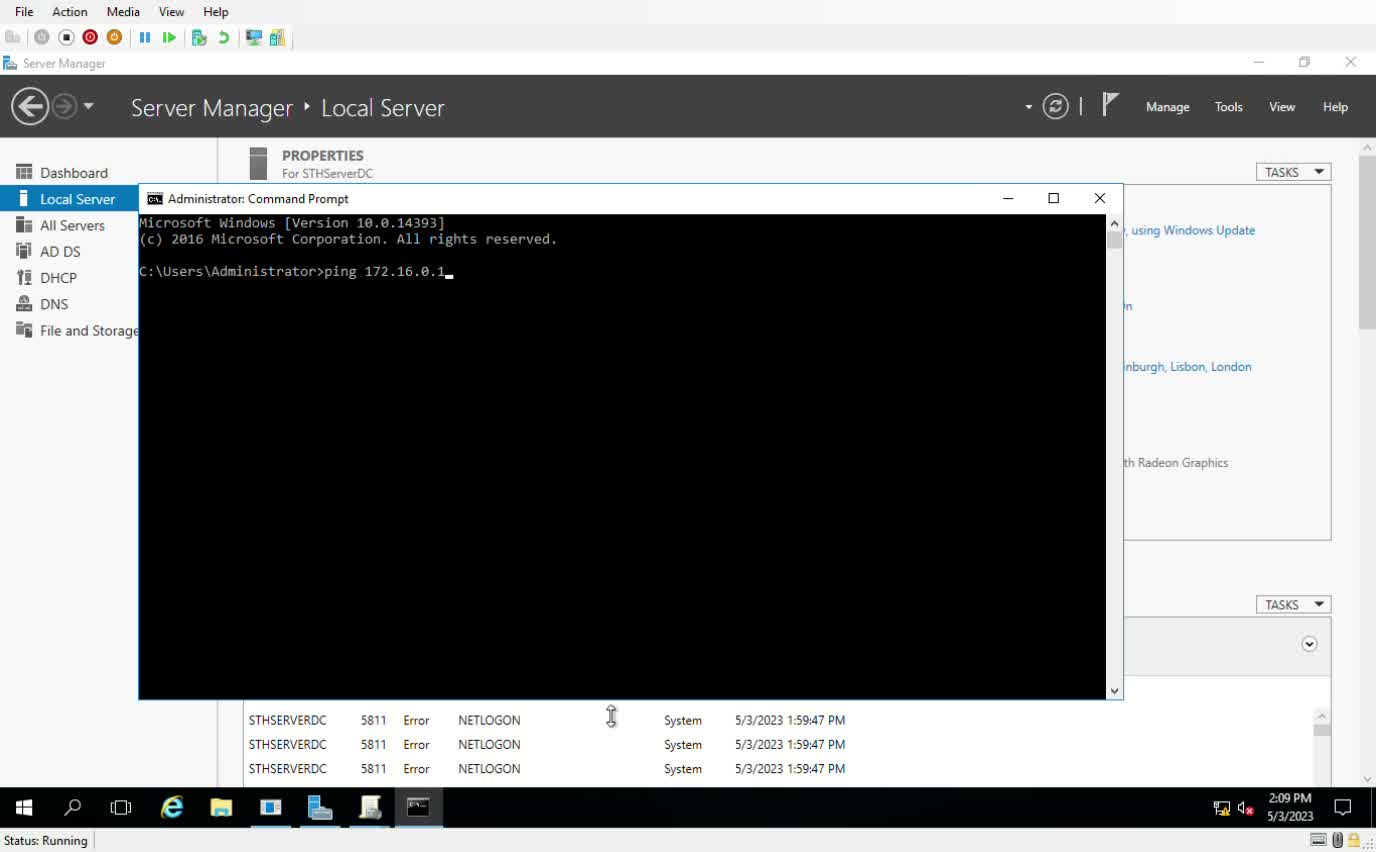Expand the PROPERTIES Tasks dropdown
The height and width of the screenshot is (852, 1376).
click(1293, 172)
